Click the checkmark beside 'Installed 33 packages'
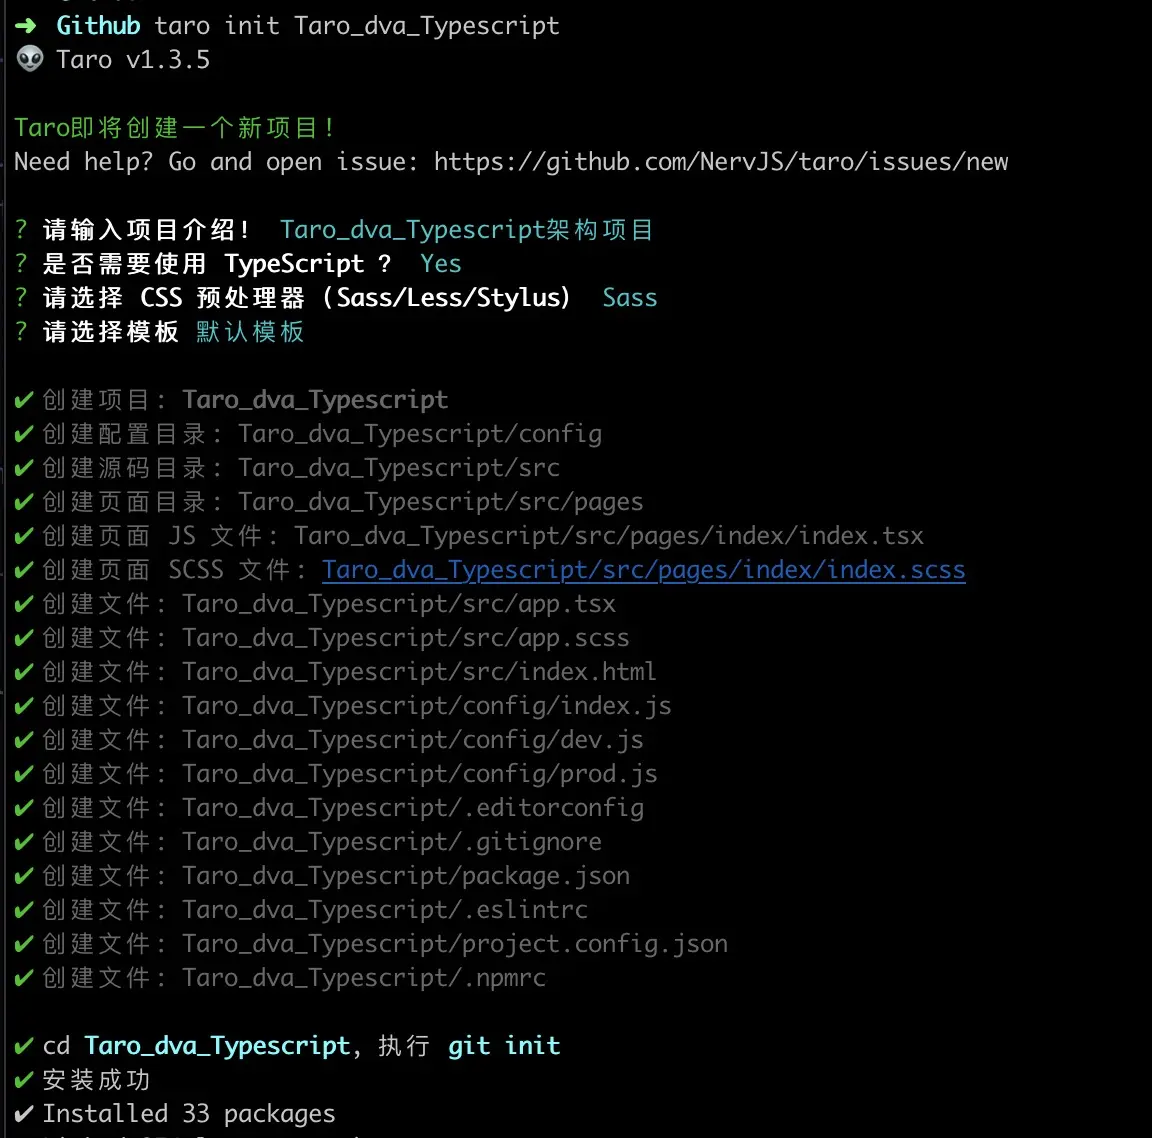The width and height of the screenshot is (1152, 1138). [x=24, y=1114]
